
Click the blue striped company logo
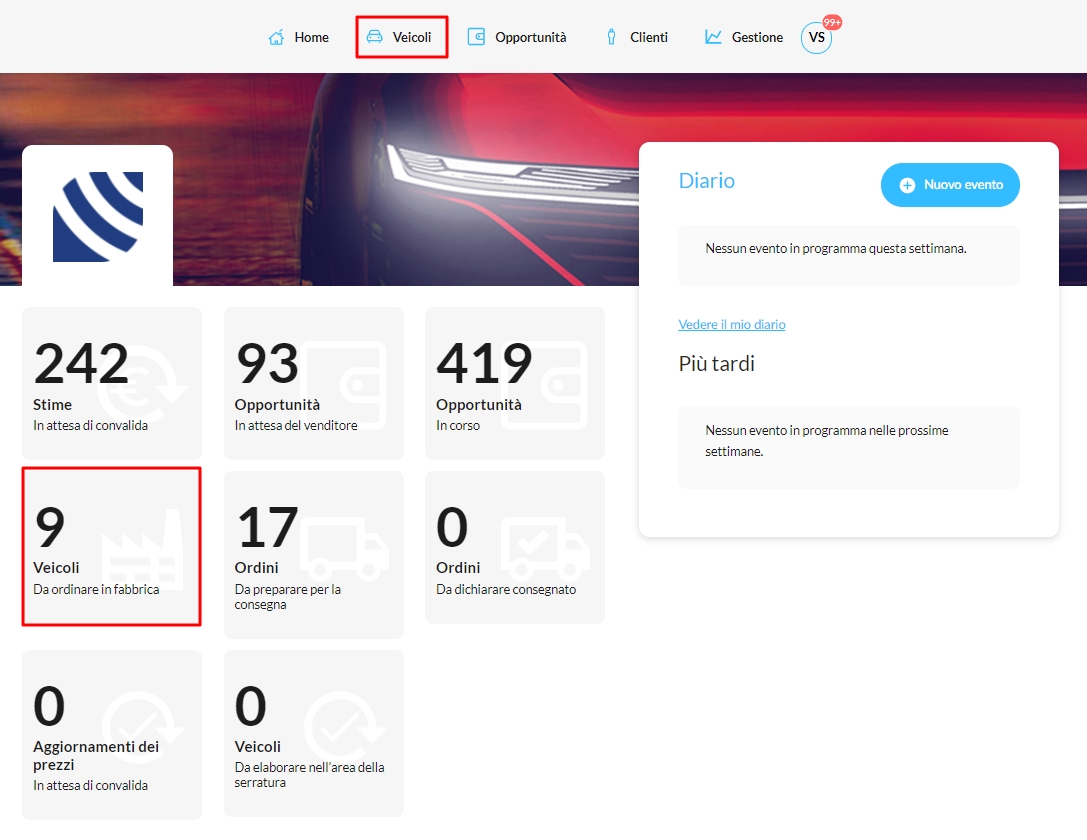tap(98, 216)
